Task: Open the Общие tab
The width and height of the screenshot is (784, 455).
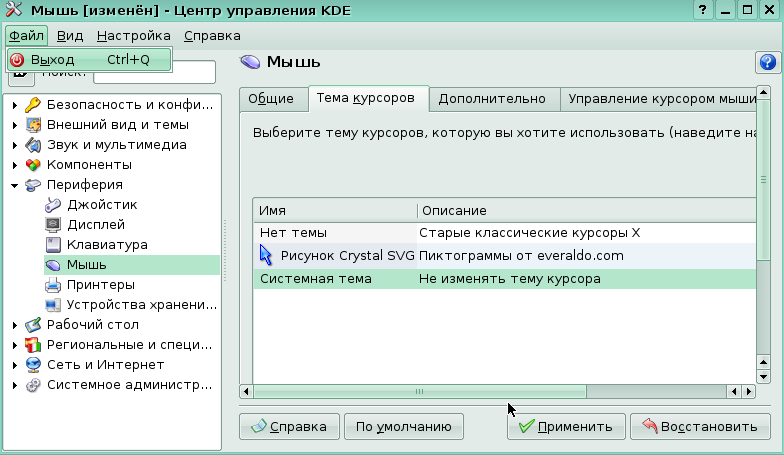Action: pyautogui.click(x=271, y=98)
